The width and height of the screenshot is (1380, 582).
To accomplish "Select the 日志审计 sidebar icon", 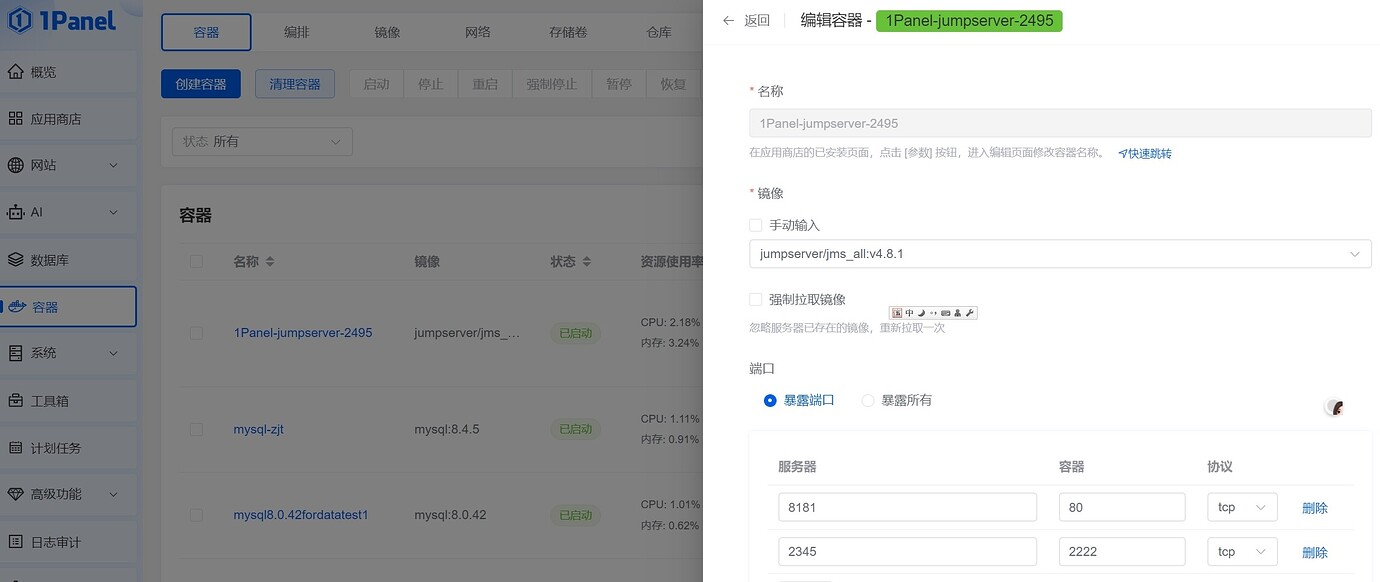I will (x=54, y=541).
